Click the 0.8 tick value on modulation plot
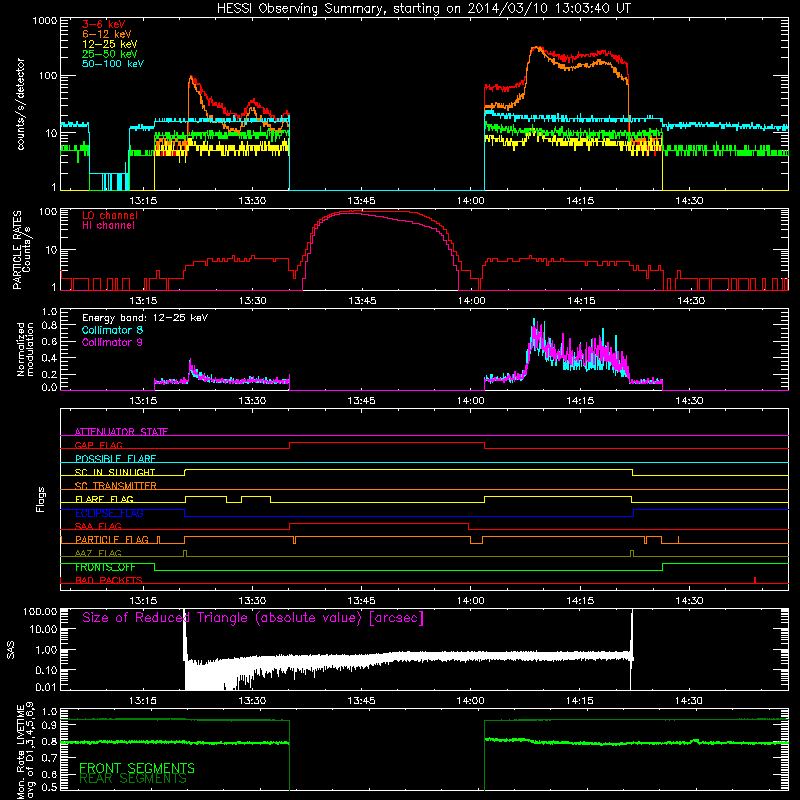The width and height of the screenshot is (800, 800). click(49, 326)
